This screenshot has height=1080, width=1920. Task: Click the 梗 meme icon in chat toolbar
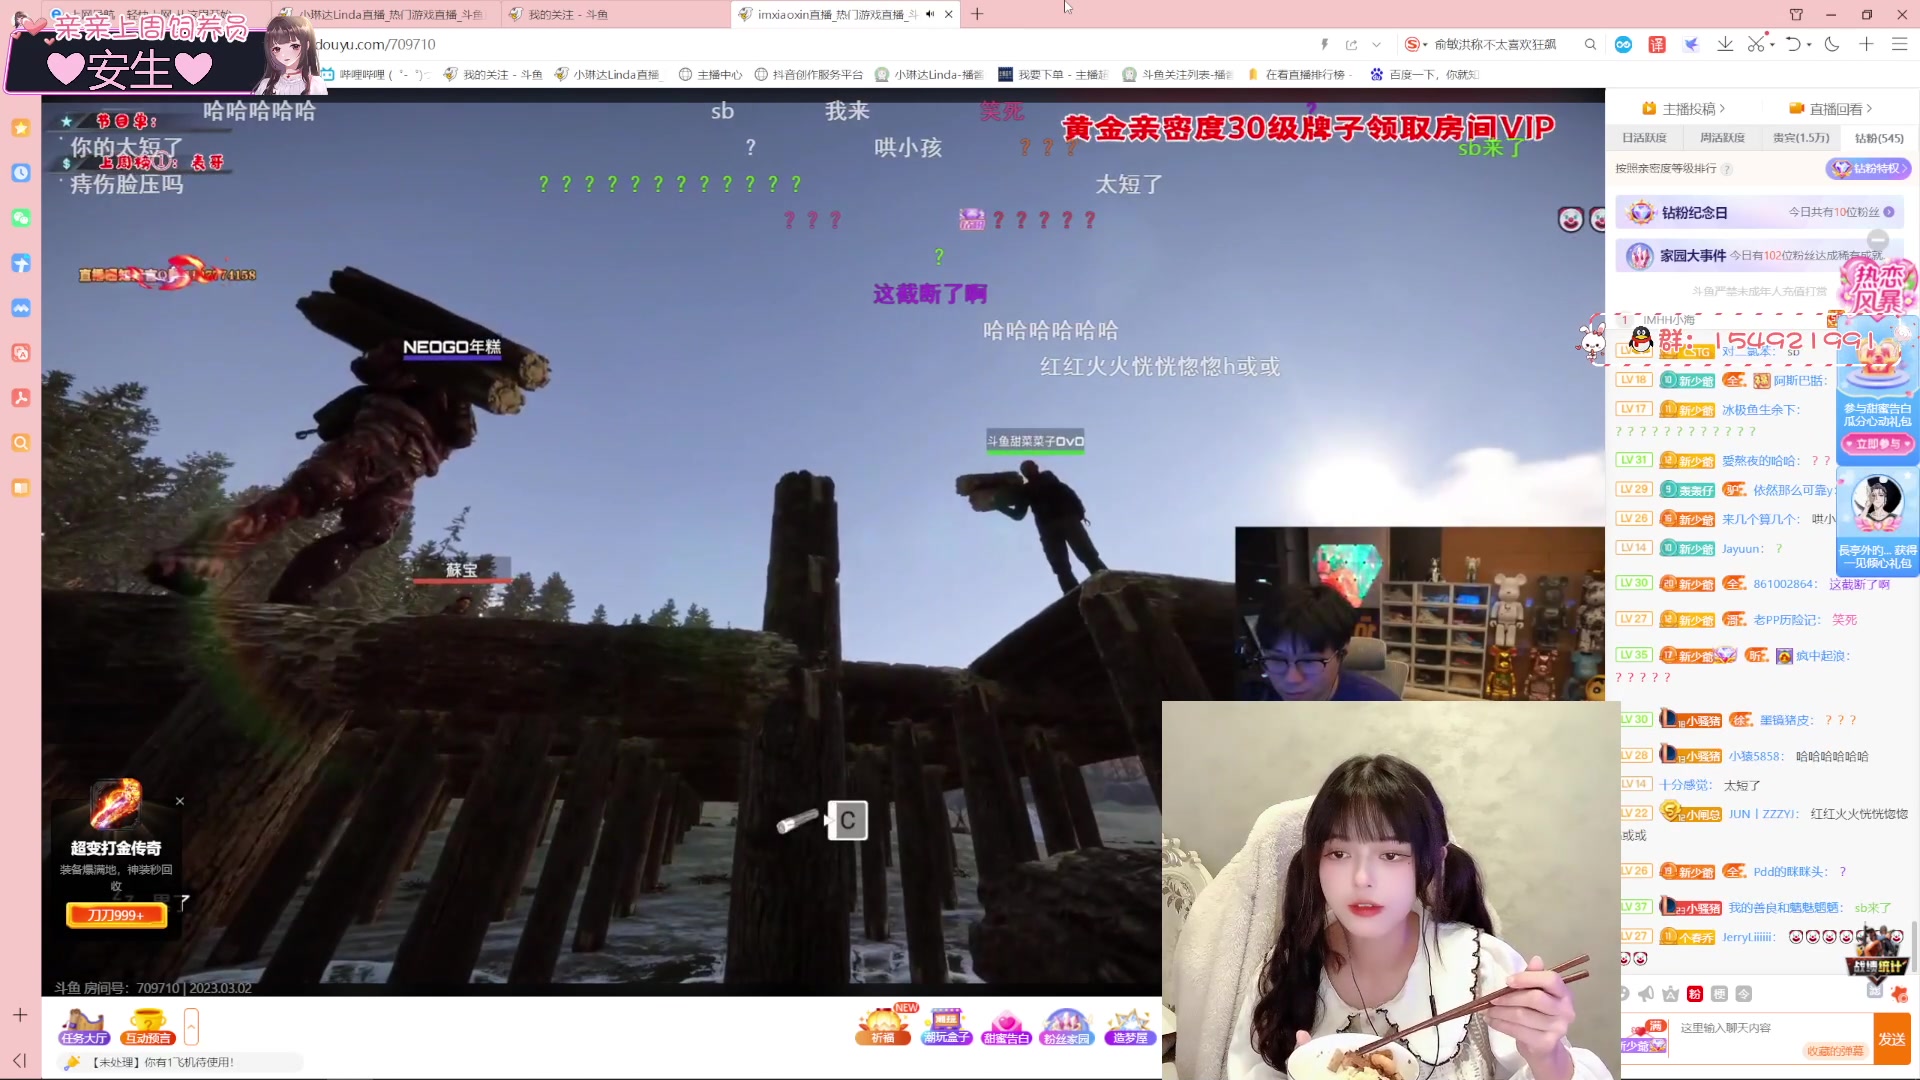(1719, 994)
